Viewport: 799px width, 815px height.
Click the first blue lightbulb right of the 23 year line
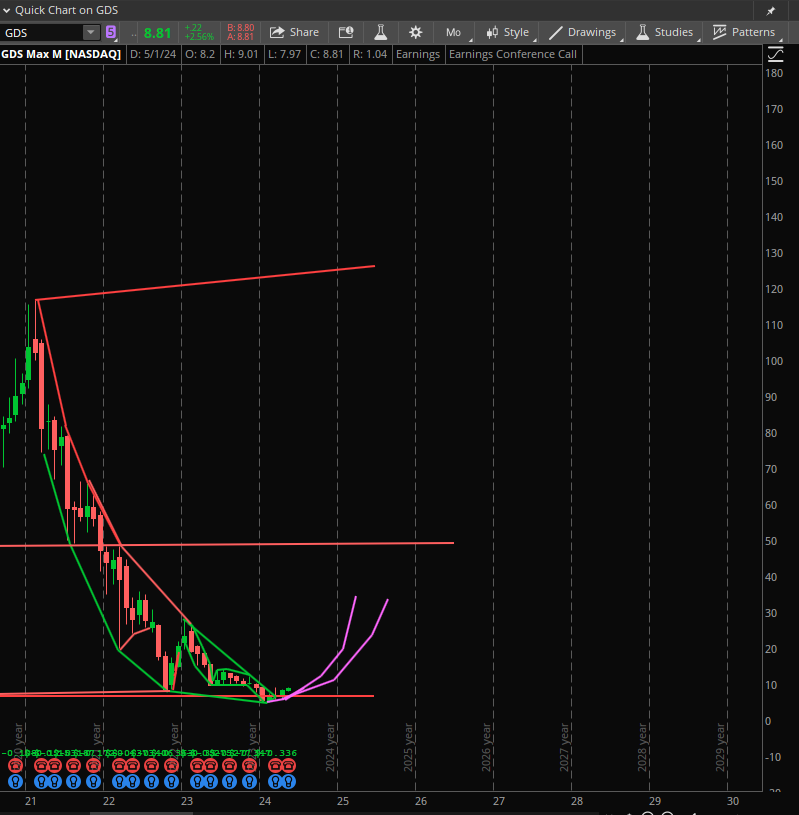coord(197,781)
